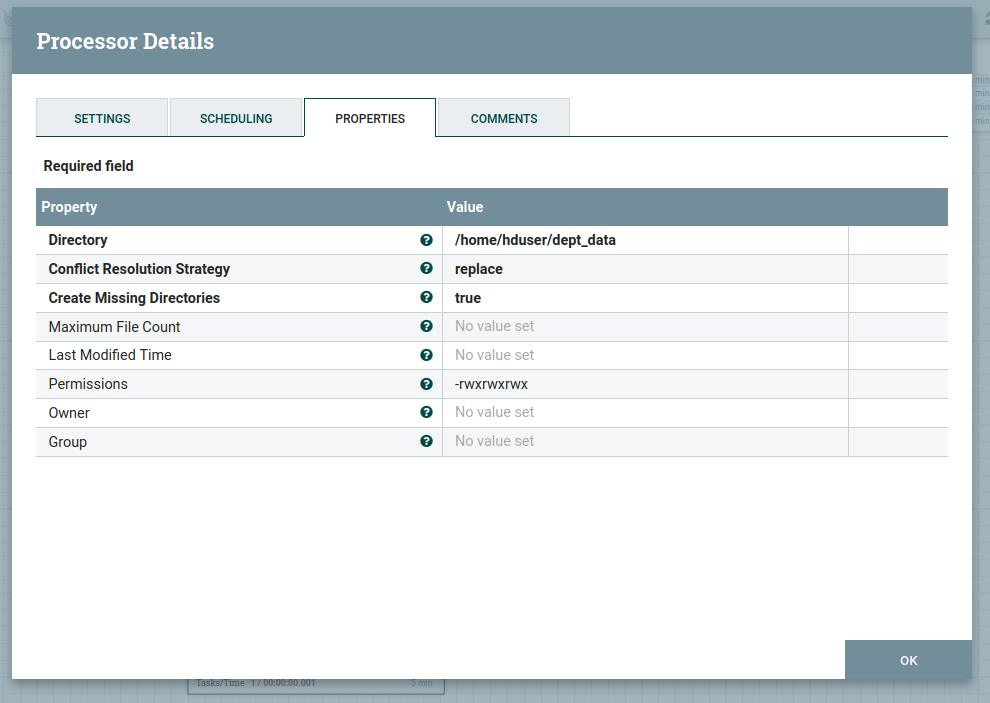Click the Property column header
Viewport: 990px width, 703px height.
[69, 207]
